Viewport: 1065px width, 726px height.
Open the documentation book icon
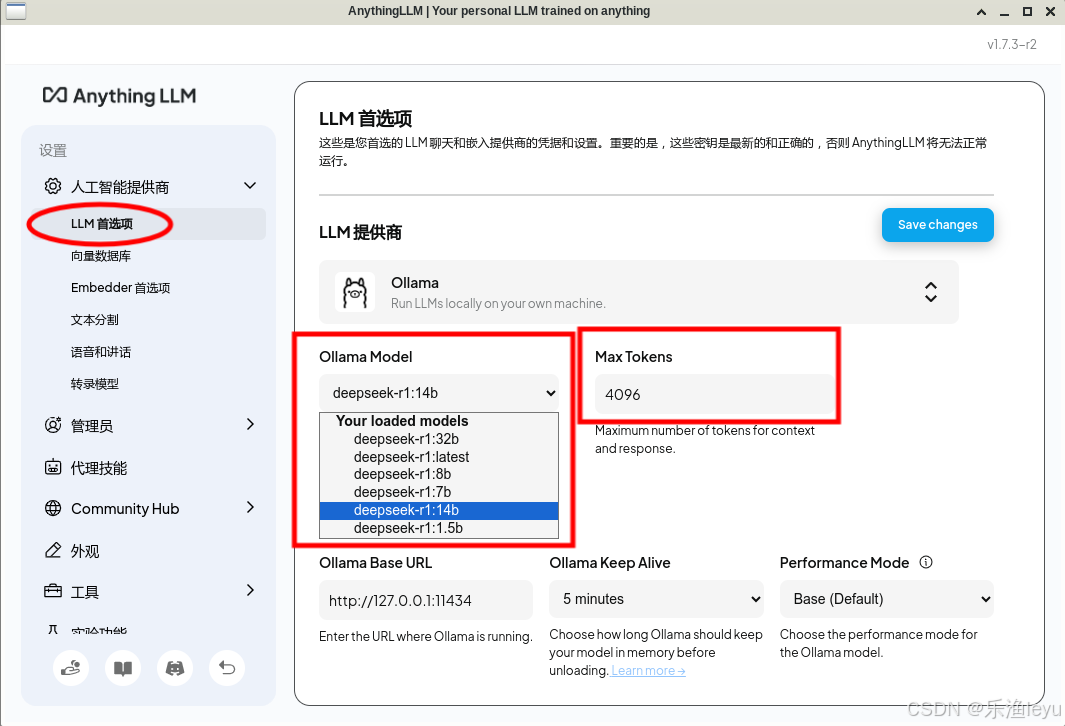click(x=123, y=668)
